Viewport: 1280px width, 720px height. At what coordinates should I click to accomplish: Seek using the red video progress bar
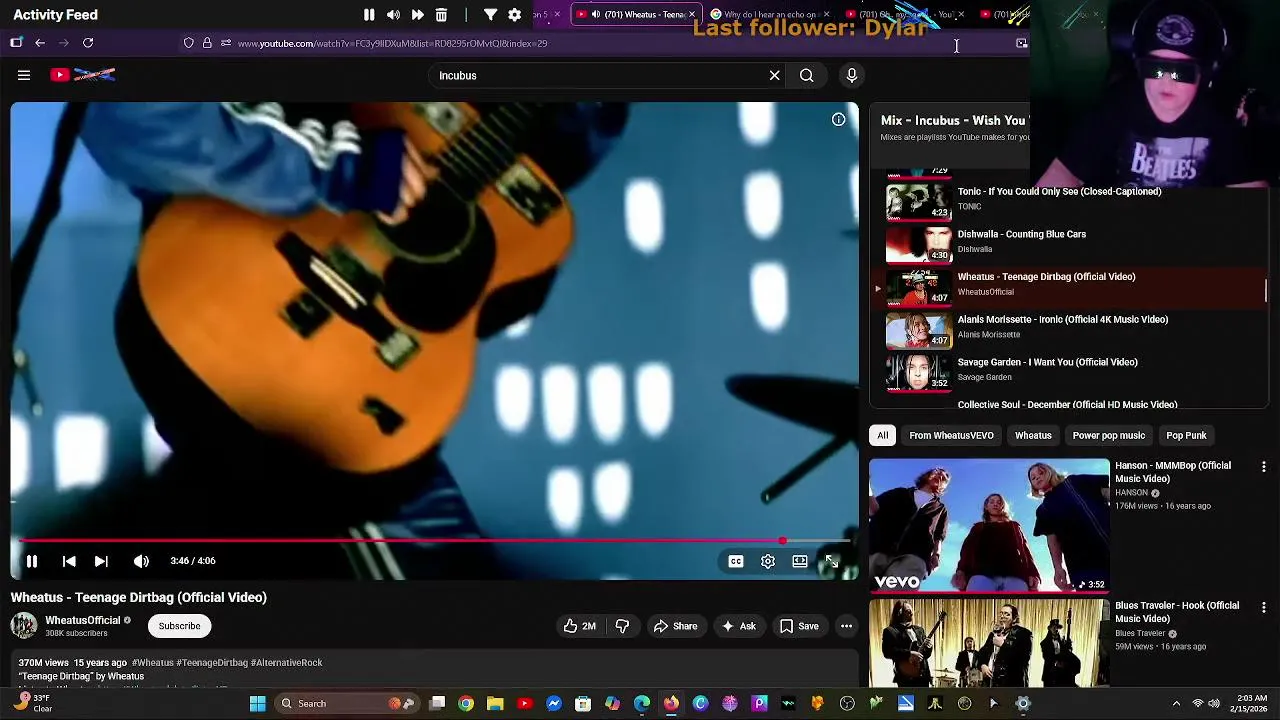coord(434,541)
